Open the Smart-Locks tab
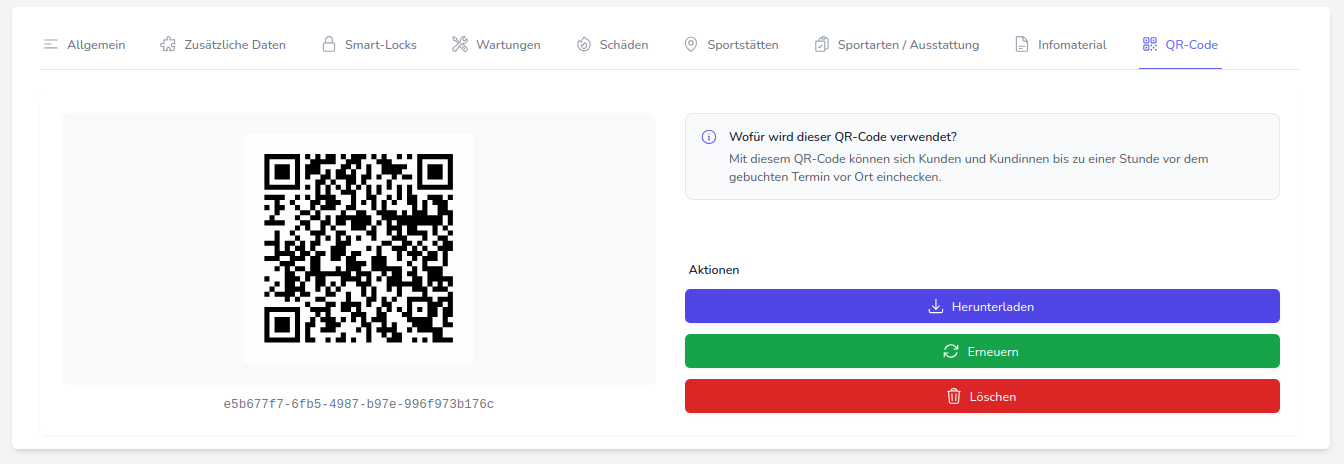This screenshot has width=1344, height=464. click(380, 45)
